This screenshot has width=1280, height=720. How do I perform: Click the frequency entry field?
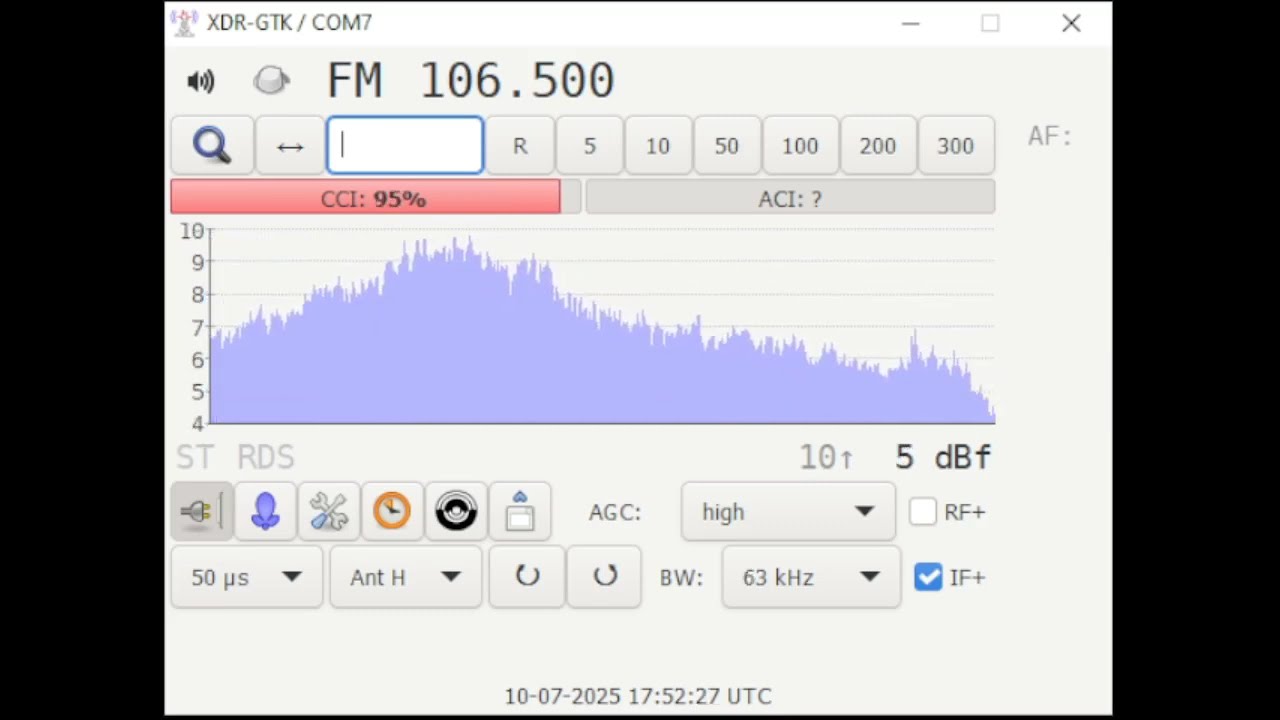(405, 146)
